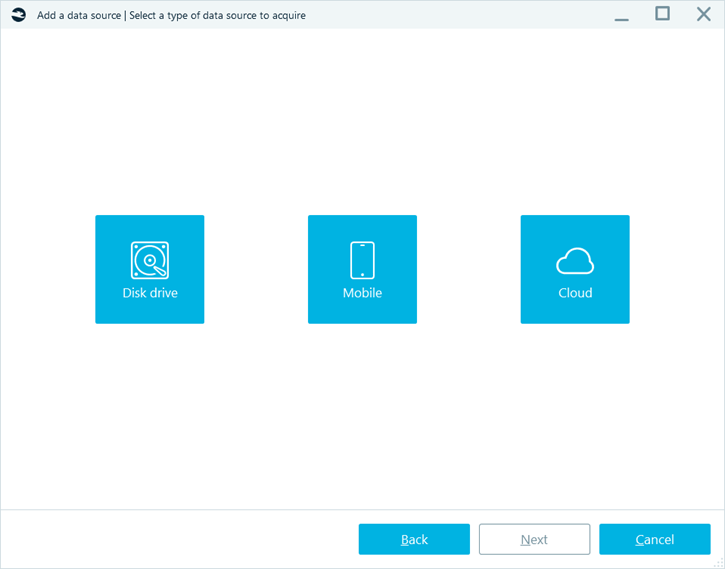This screenshot has height=569, width=725.
Task: Go to previous step with Back button
Action: pyautogui.click(x=414, y=539)
